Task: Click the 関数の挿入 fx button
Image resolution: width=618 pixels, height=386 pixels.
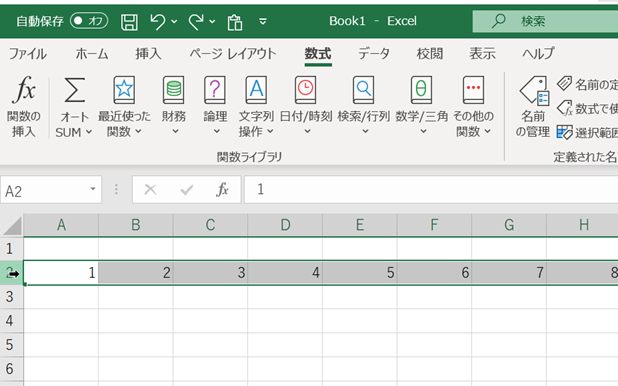Action: pos(24,106)
